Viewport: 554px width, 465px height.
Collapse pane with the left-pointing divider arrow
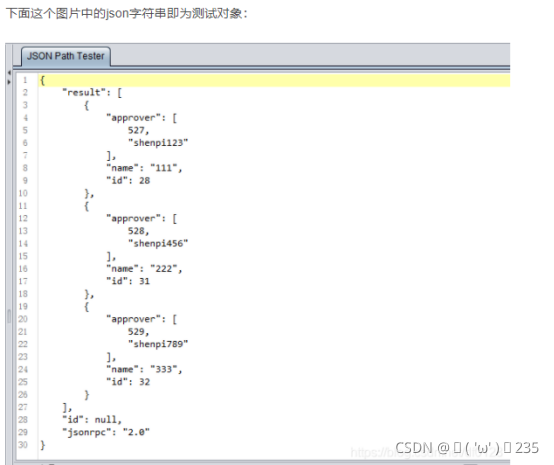pos(9,73)
